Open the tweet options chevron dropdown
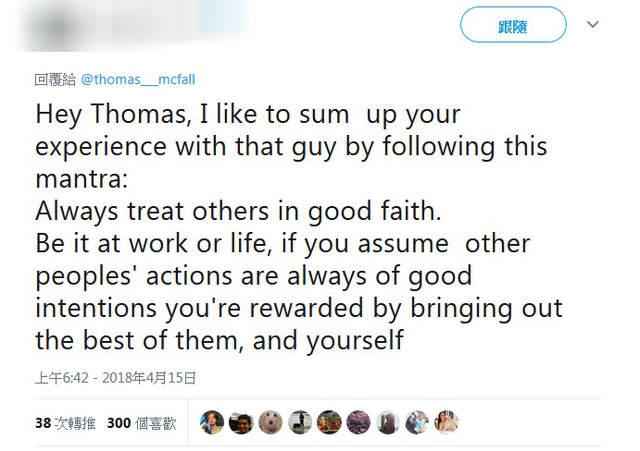 [x=593, y=24]
